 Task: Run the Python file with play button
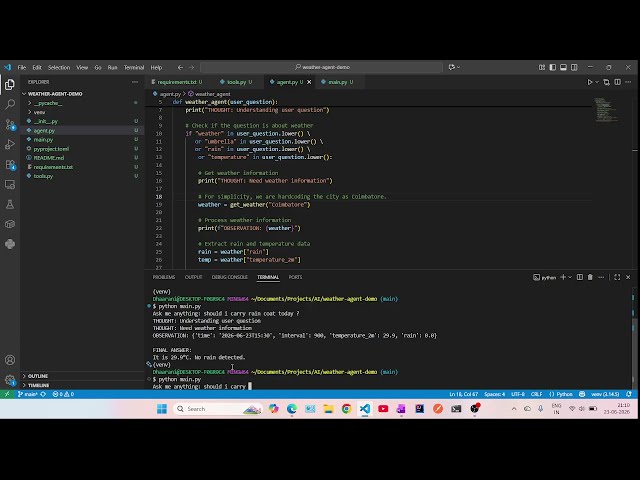click(589, 82)
